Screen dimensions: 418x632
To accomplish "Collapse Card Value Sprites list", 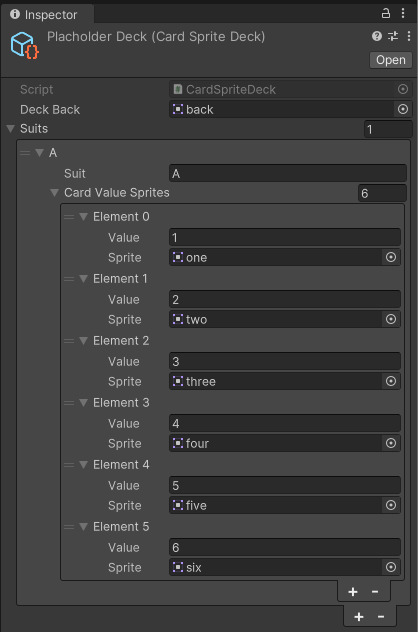I will coord(54,193).
